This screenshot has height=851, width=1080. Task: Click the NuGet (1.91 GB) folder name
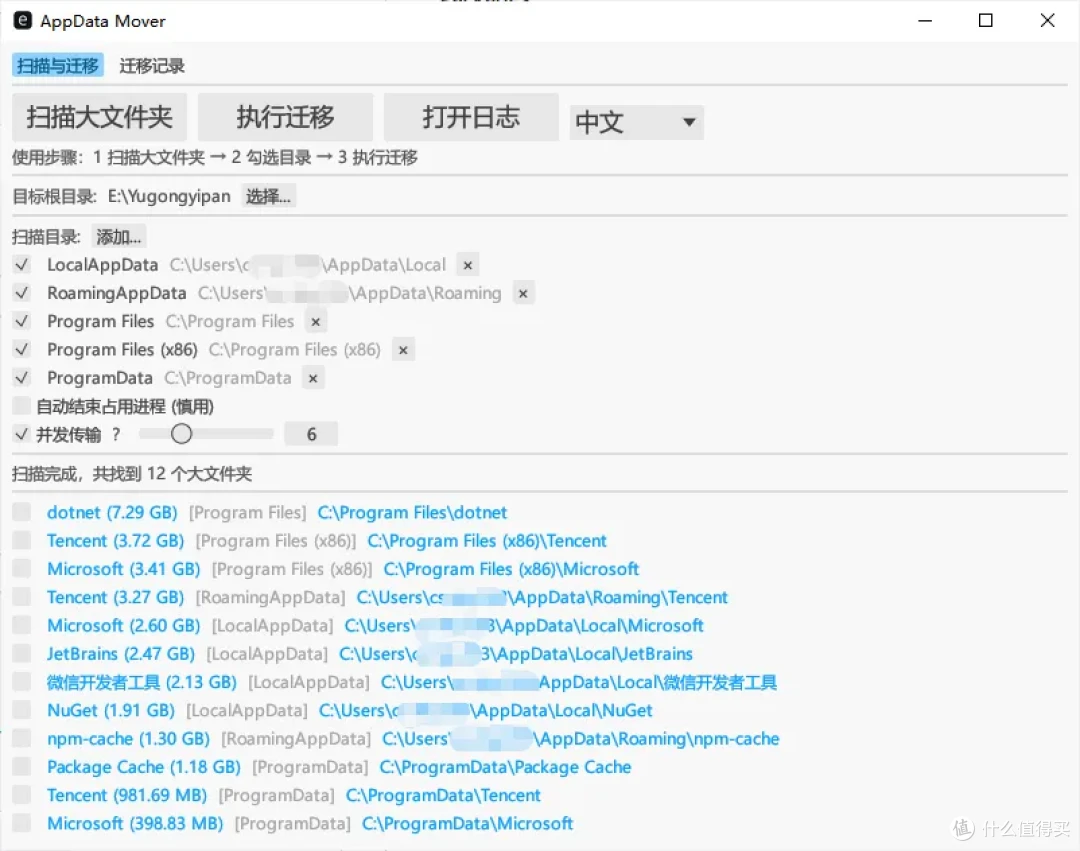click(x=110, y=710)
